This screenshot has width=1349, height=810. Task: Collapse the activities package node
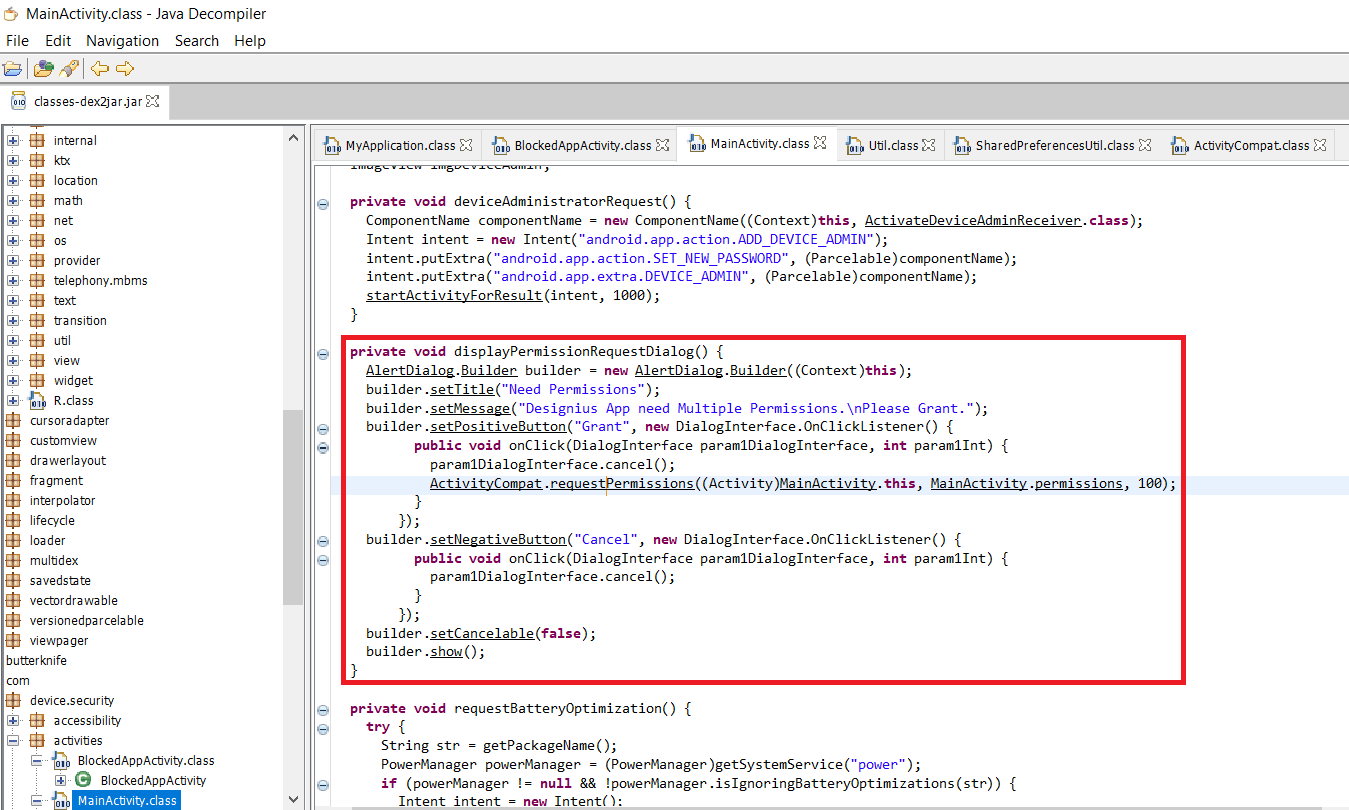(x=14, y=740)
